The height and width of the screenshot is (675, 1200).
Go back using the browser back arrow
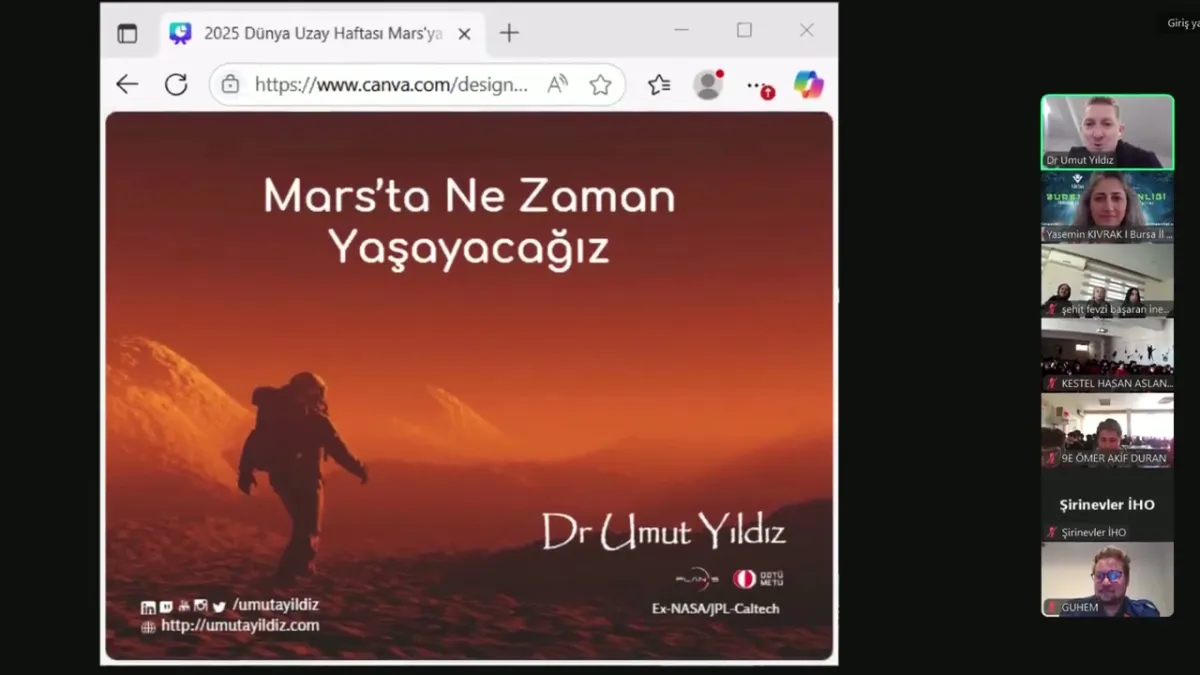coord(127,85)
